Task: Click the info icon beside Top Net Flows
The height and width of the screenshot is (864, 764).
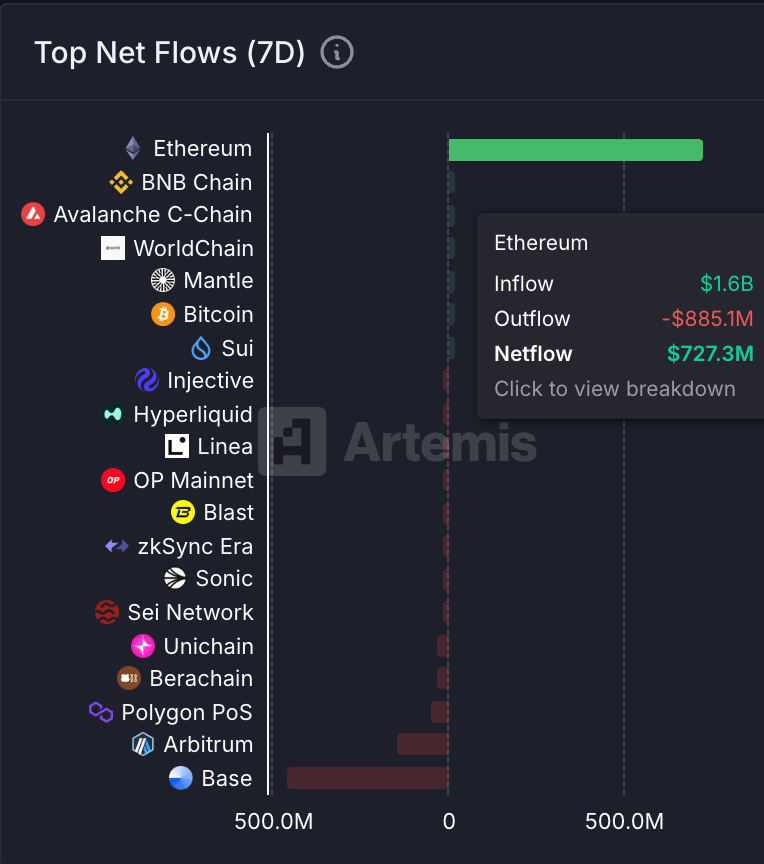Action: 337,52
